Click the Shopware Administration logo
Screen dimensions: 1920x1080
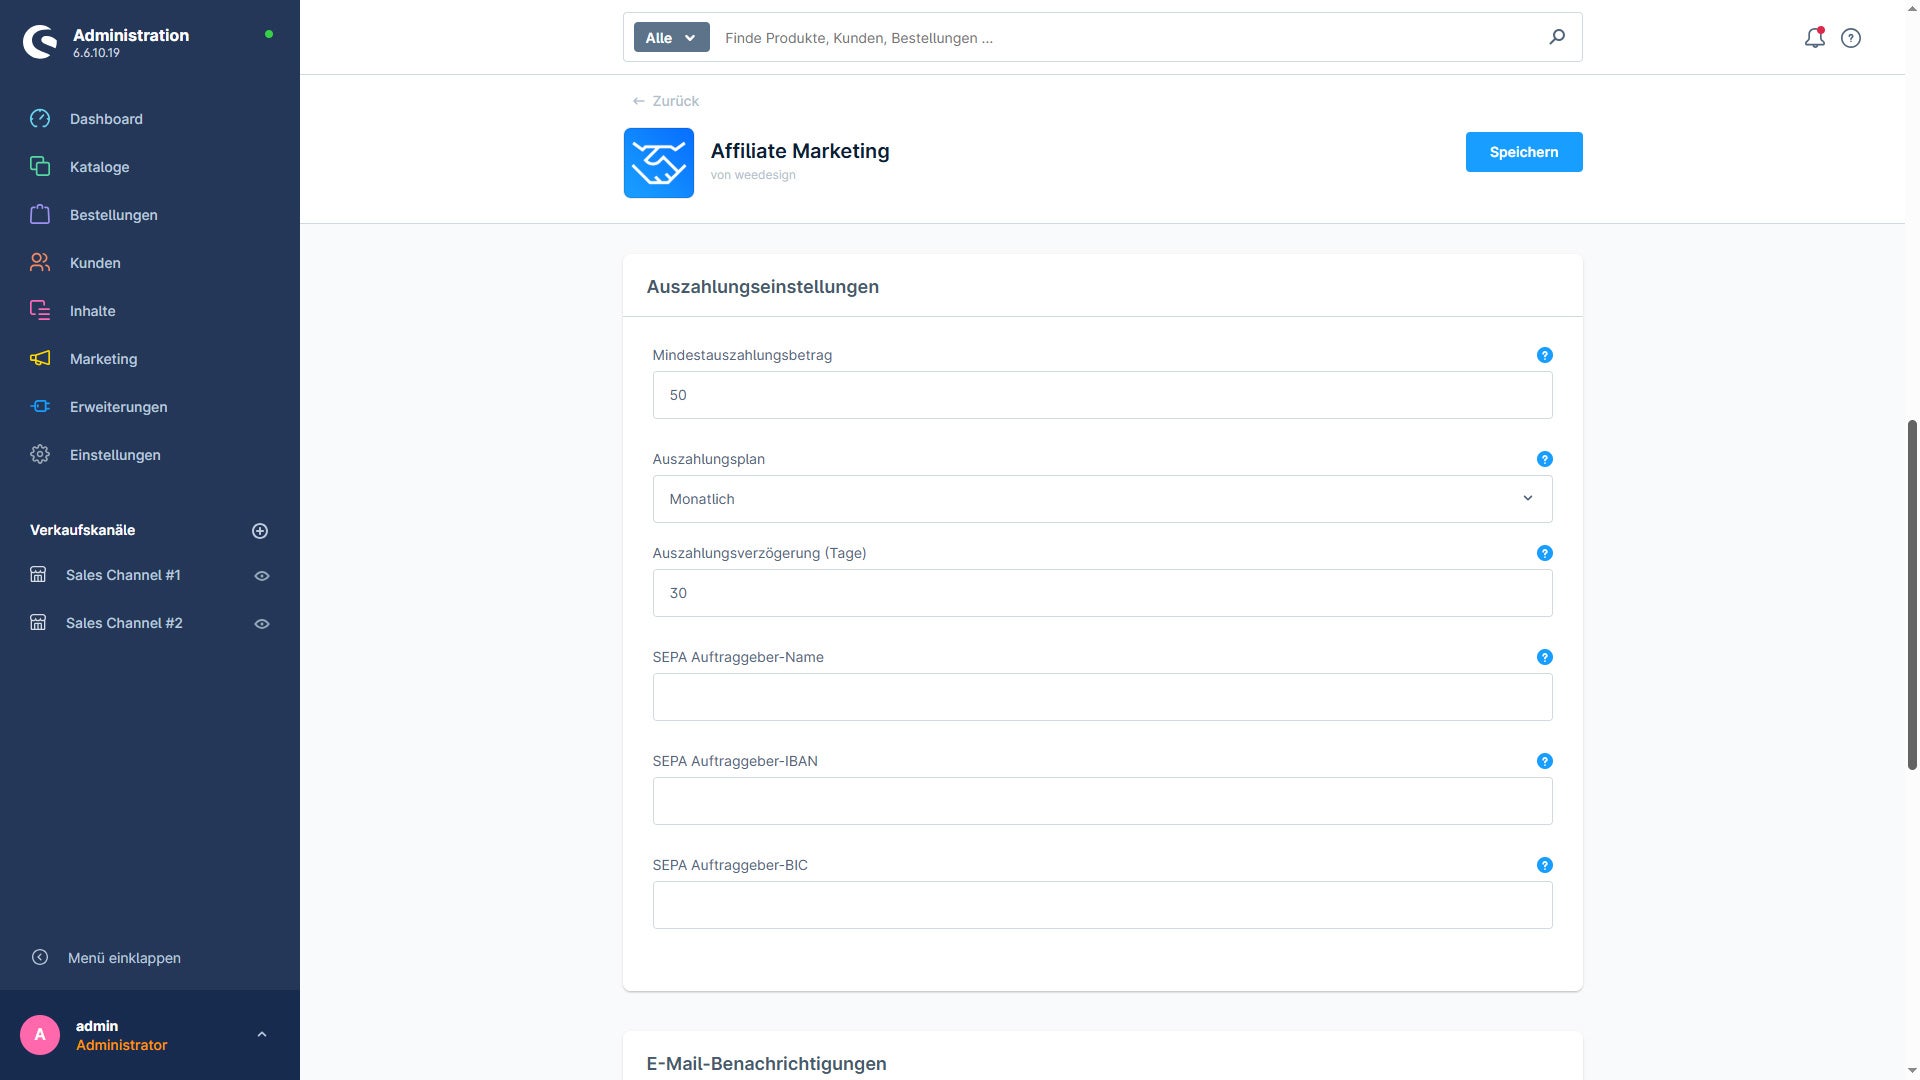point(40,42)
